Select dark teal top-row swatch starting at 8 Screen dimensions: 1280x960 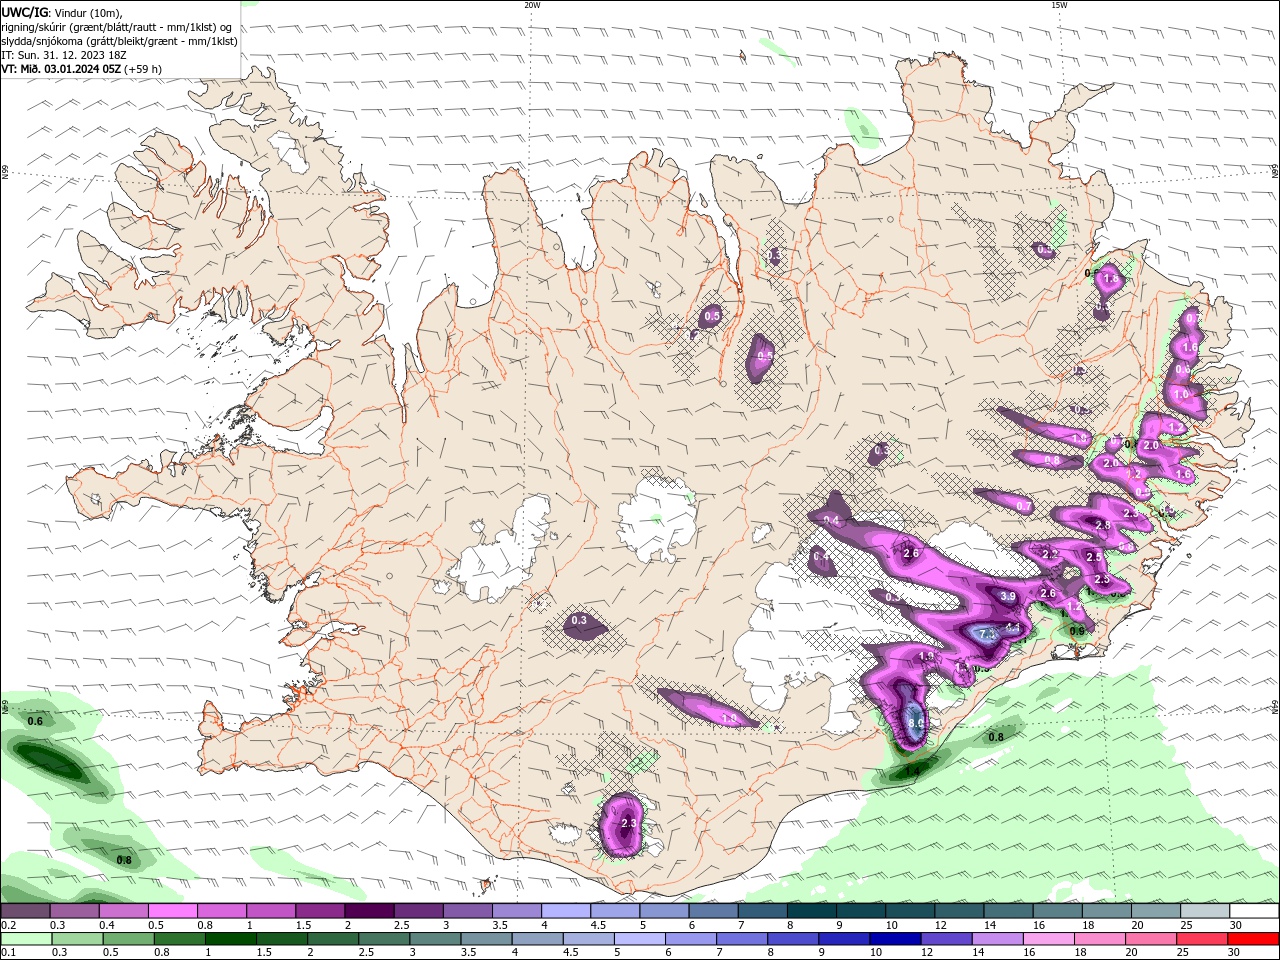tap(811, 911)
